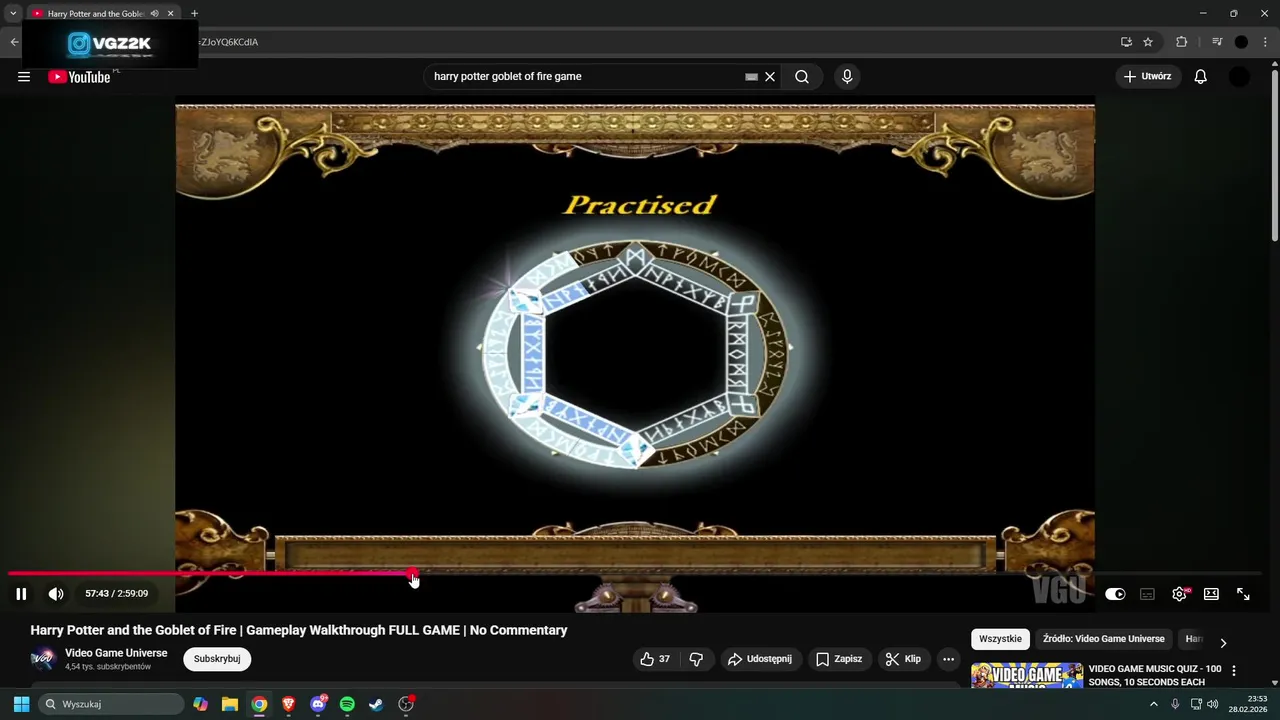This screenshot has height=720, width=1280.
Task: Open the Chrome profile avatar
Action: coord(1241,42)
